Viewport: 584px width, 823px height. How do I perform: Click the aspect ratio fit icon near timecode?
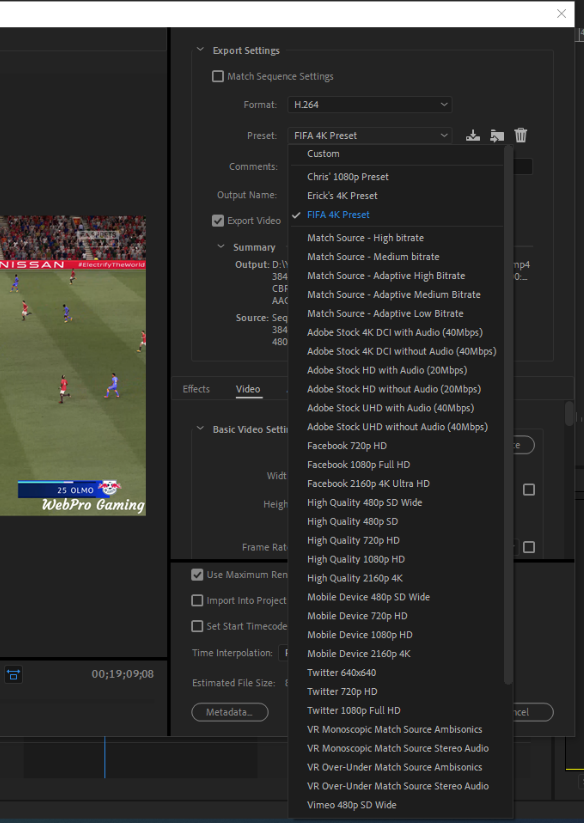click(14, 674)
